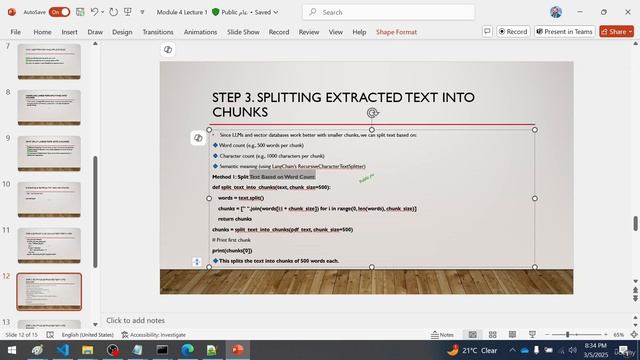640x360 pixels.
Task: Expand the Share button dropdown arrow
Action: 631,31
